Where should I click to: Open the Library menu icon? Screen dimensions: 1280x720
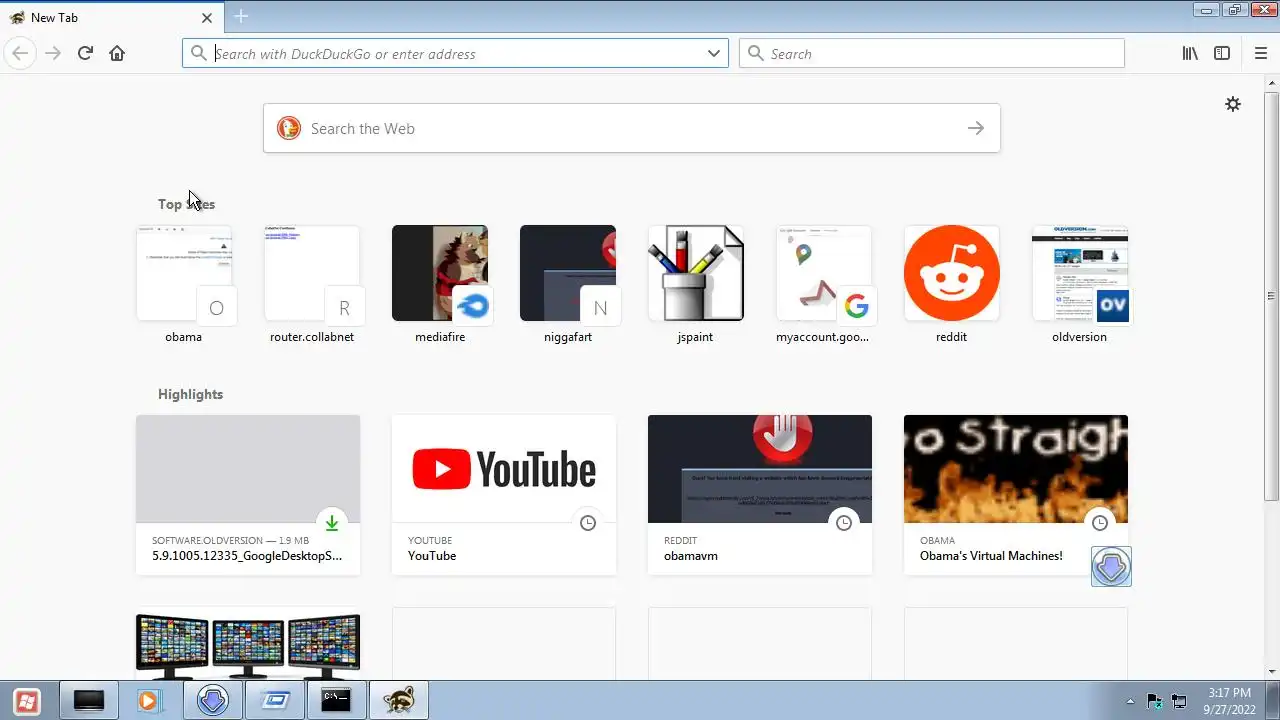[1190, 53]
